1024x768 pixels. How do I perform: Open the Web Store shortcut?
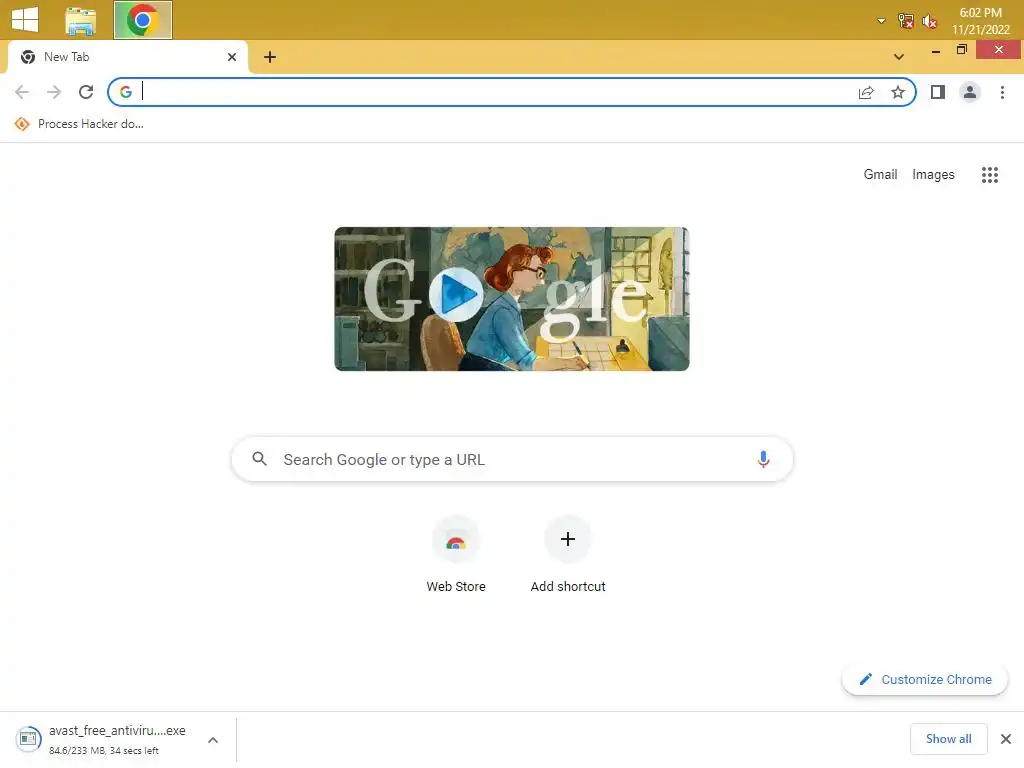[456, 554]
